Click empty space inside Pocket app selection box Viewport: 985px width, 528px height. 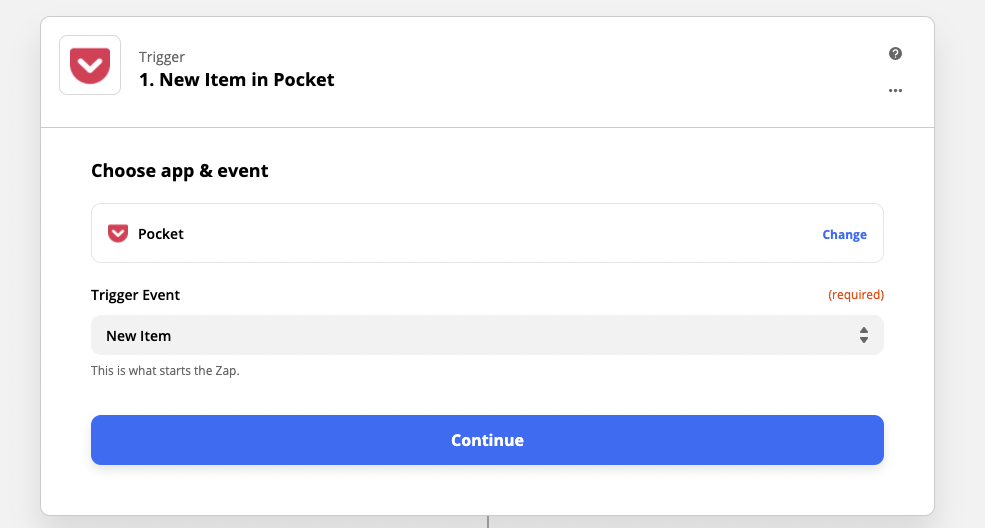pos(503,234)
